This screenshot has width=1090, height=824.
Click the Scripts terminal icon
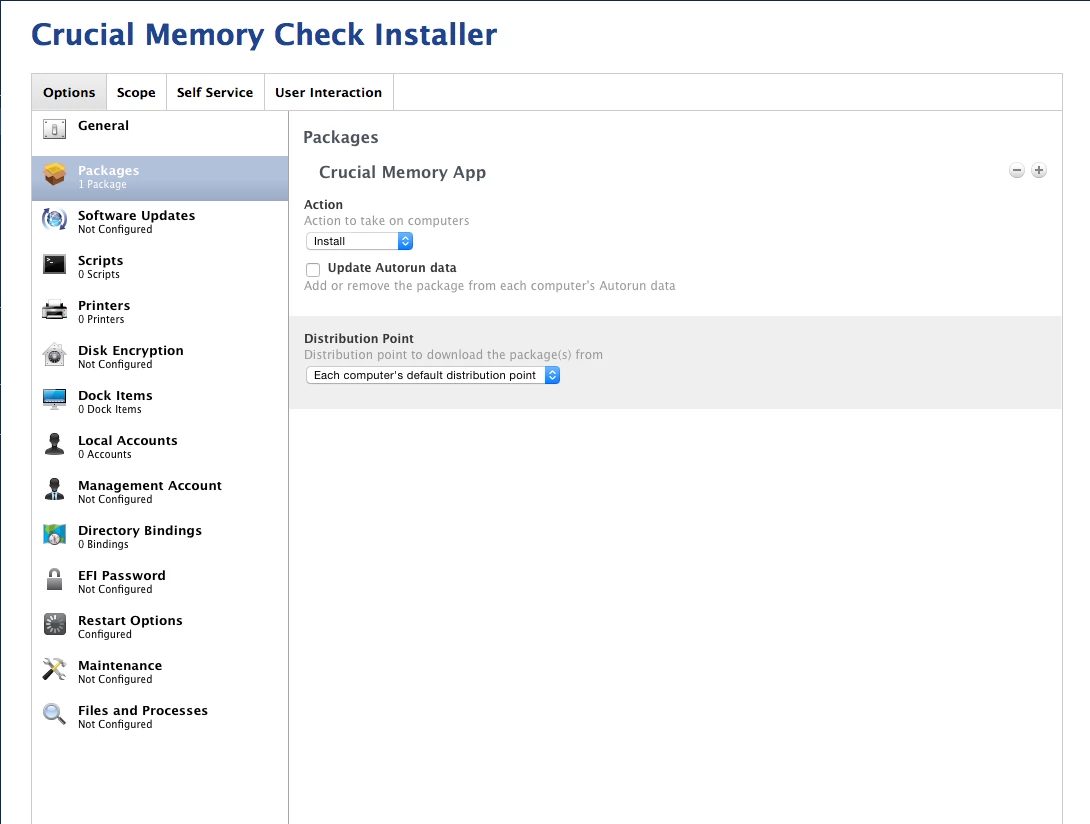point(54,264)
